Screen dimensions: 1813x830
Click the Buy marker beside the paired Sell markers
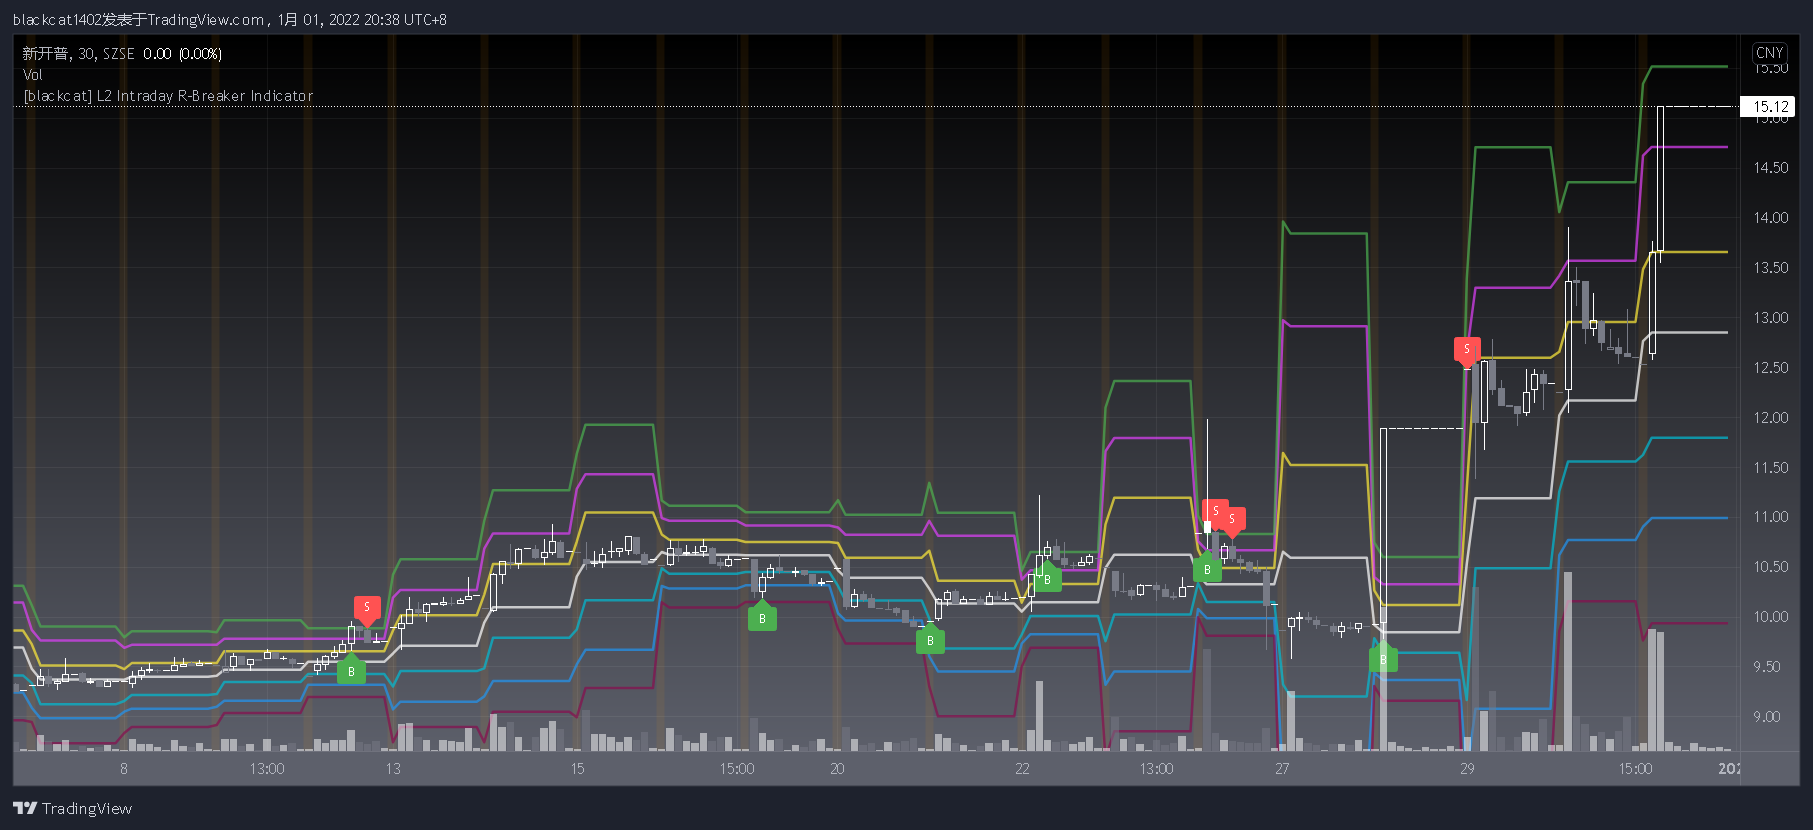click(x=1207, y=568)
